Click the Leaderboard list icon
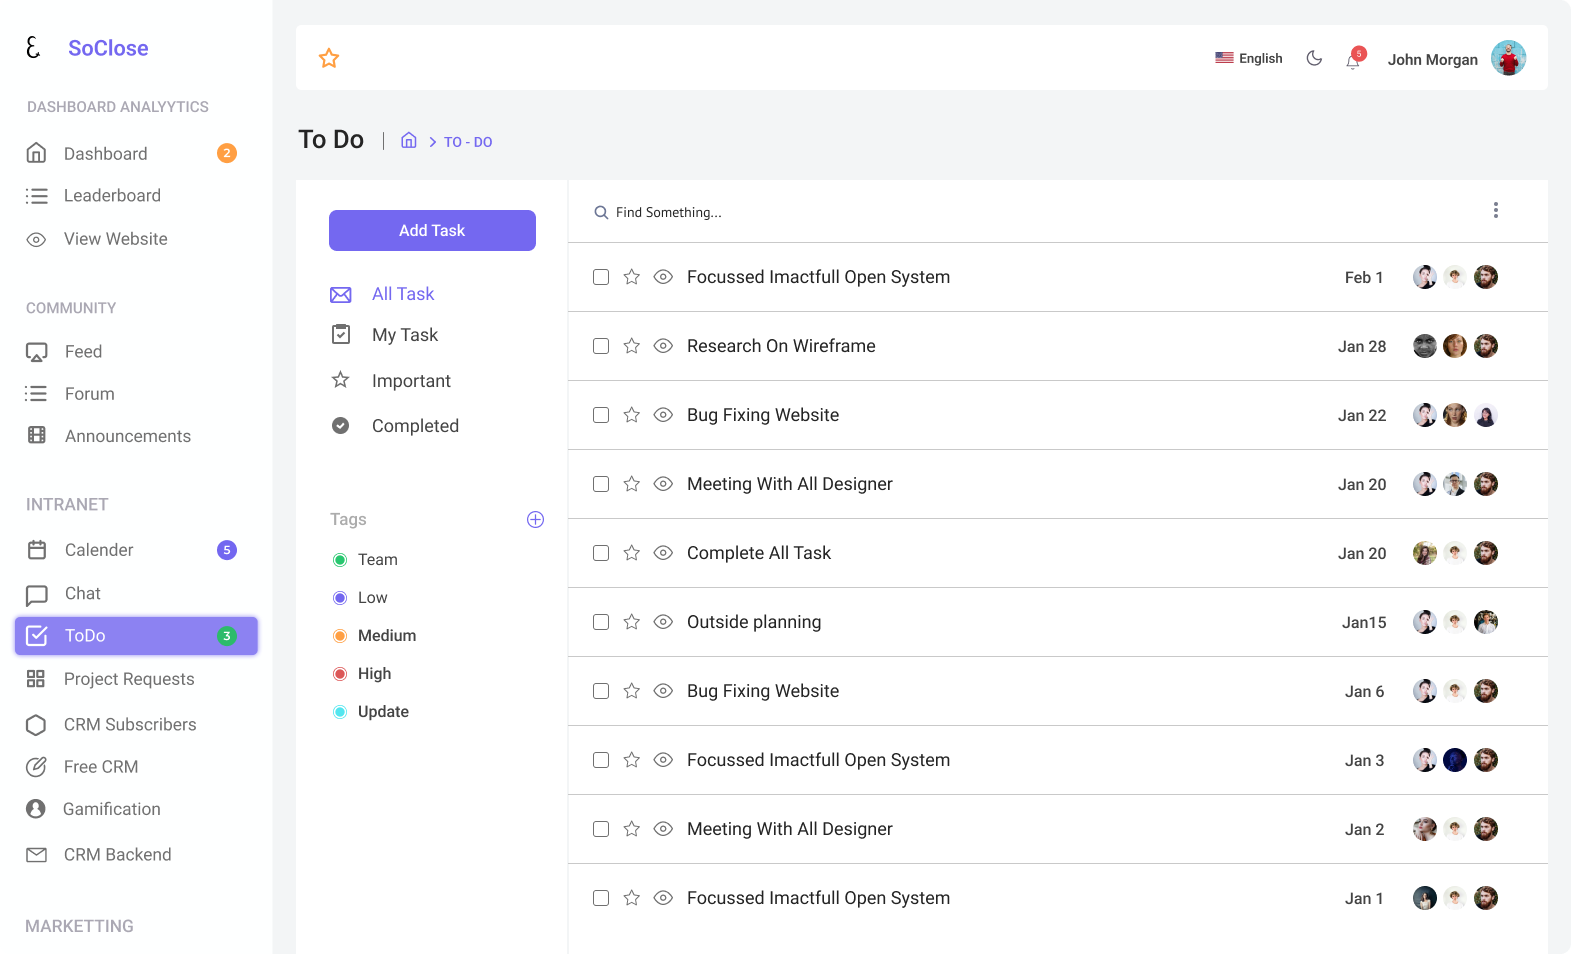 36,196
